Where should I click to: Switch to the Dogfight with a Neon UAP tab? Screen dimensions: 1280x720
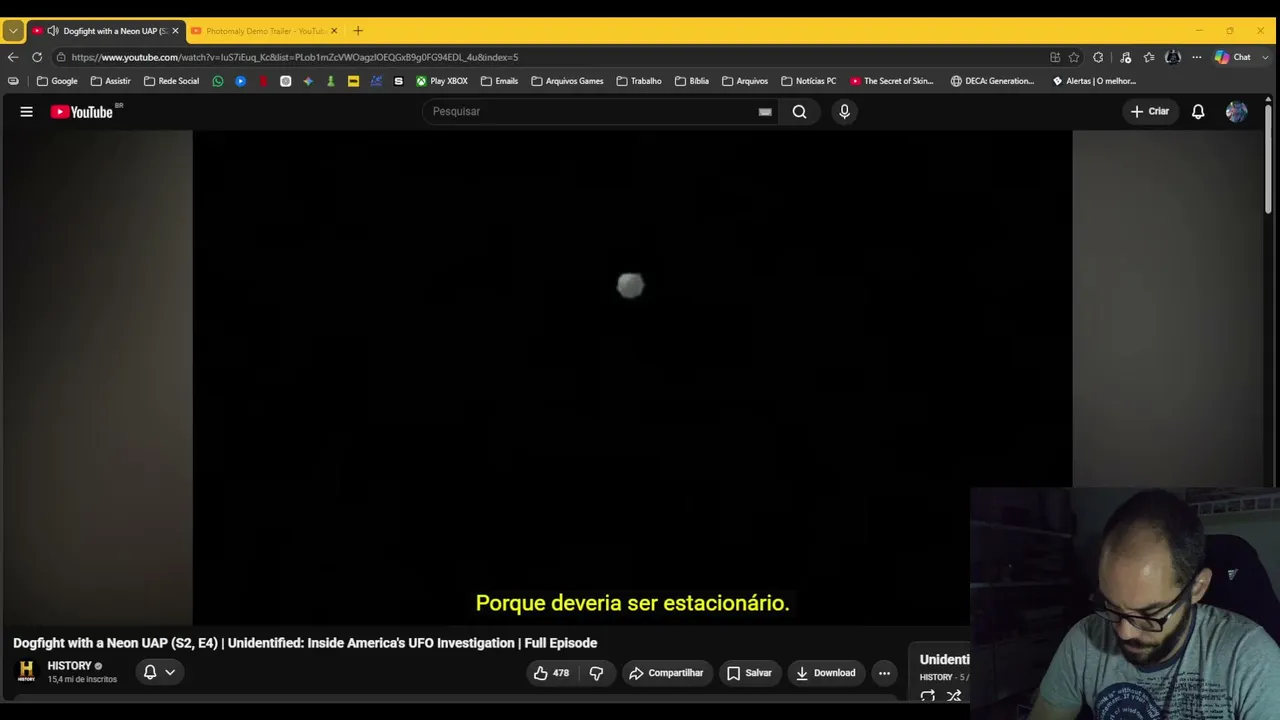tap(105, 31)
